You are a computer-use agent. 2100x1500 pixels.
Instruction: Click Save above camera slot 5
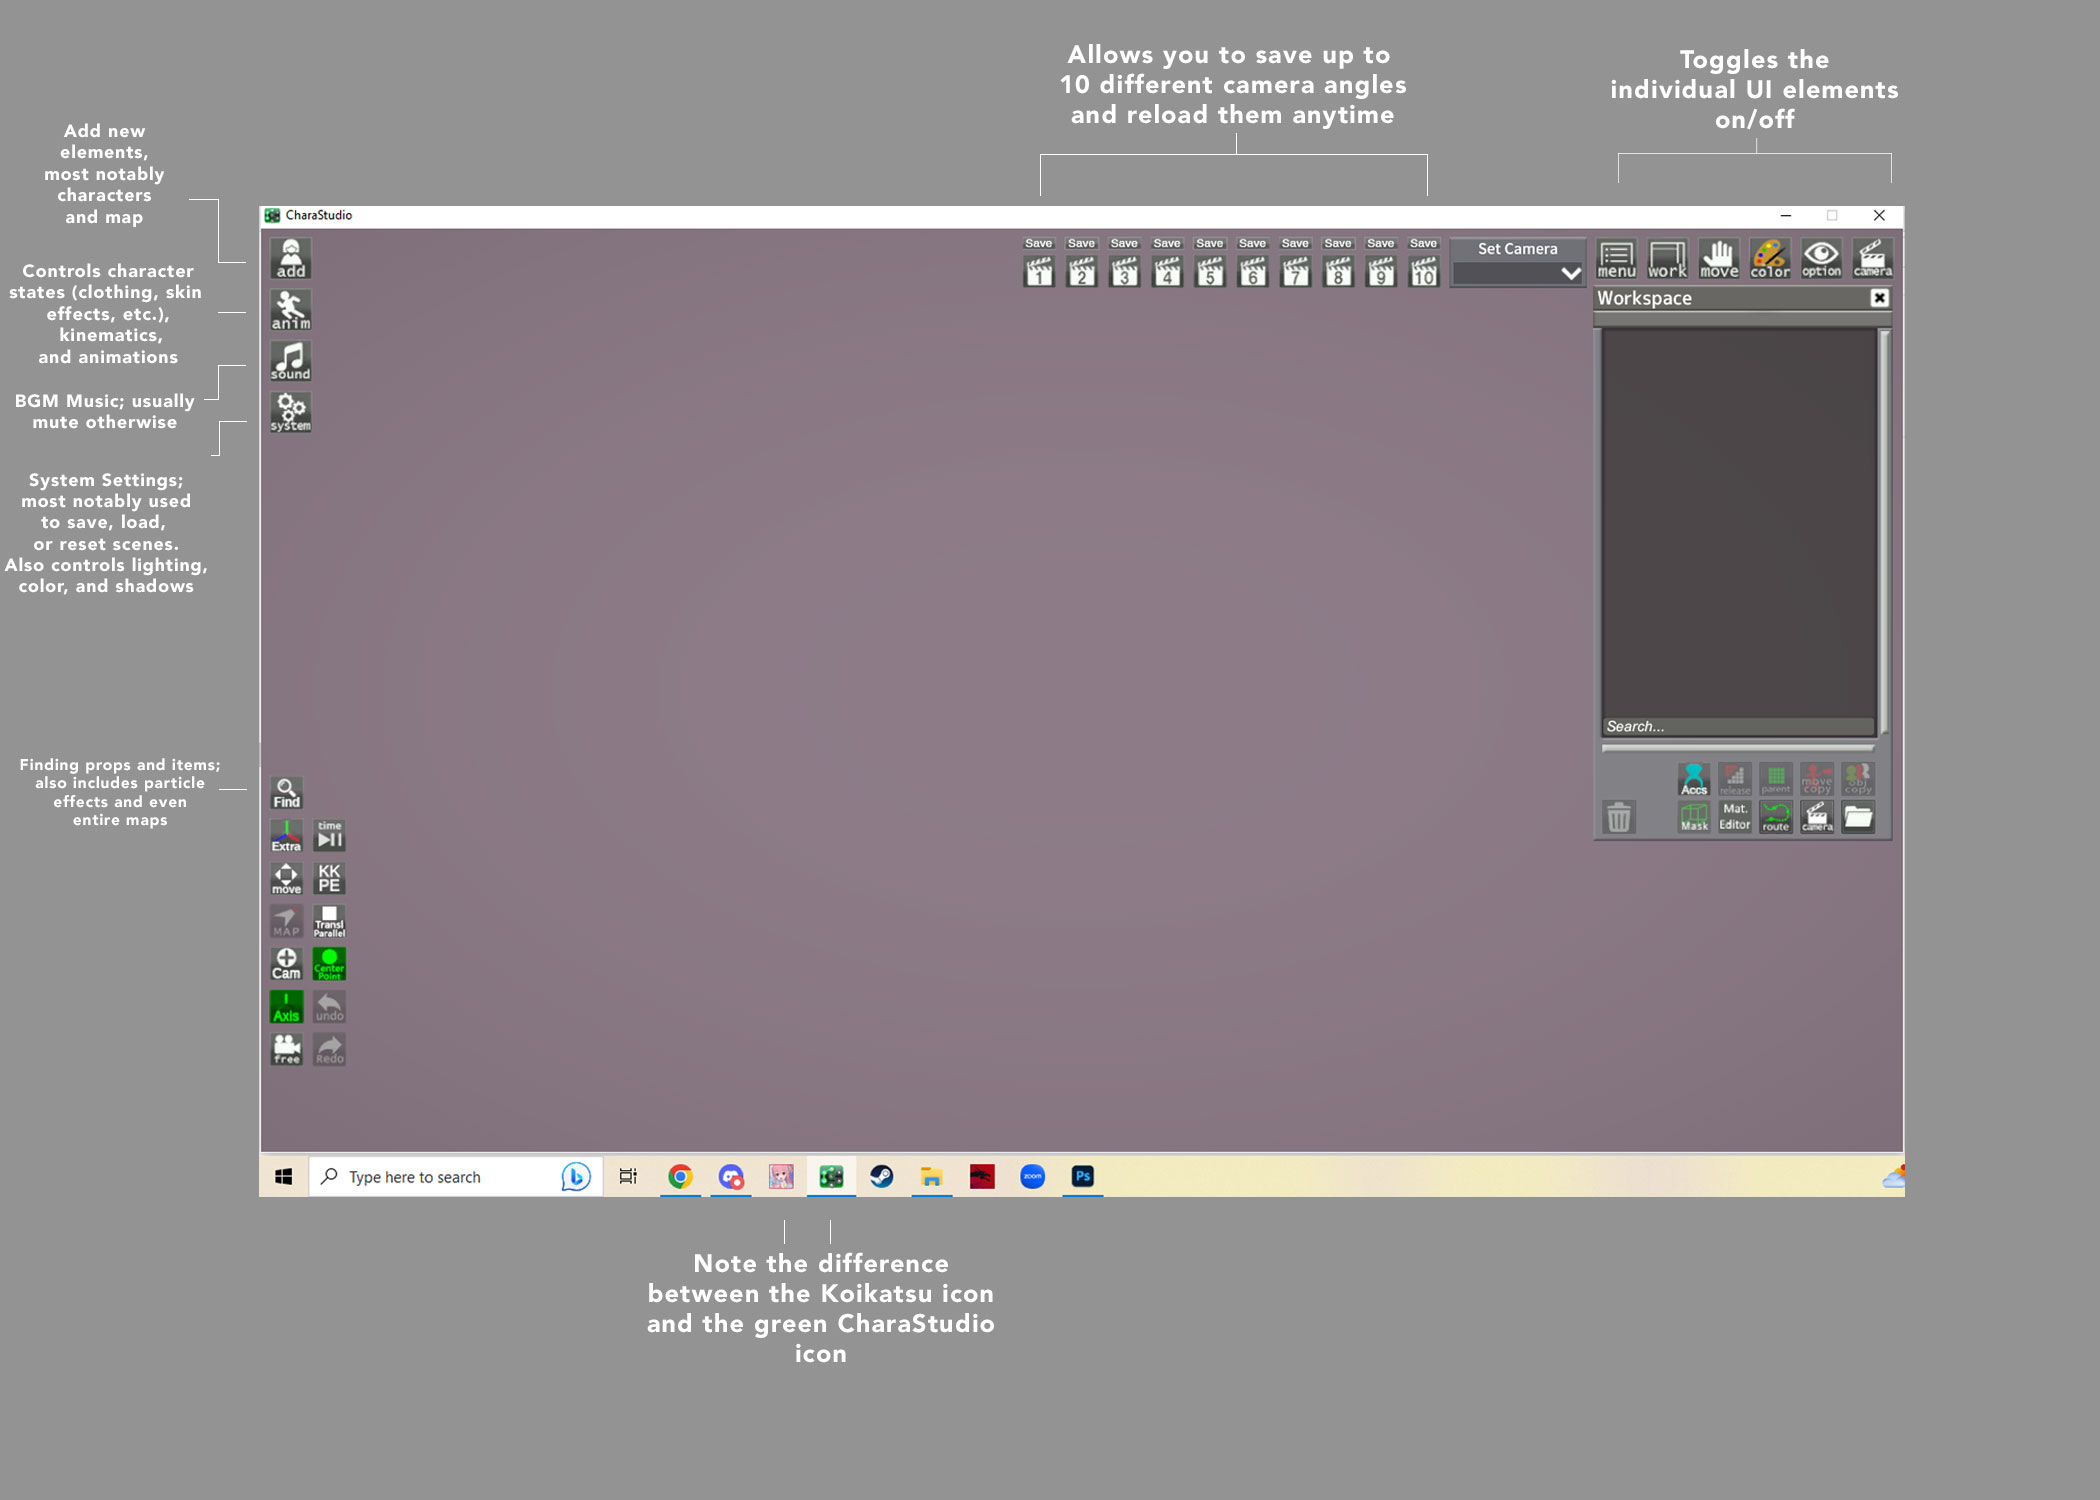pos(1209,243)
